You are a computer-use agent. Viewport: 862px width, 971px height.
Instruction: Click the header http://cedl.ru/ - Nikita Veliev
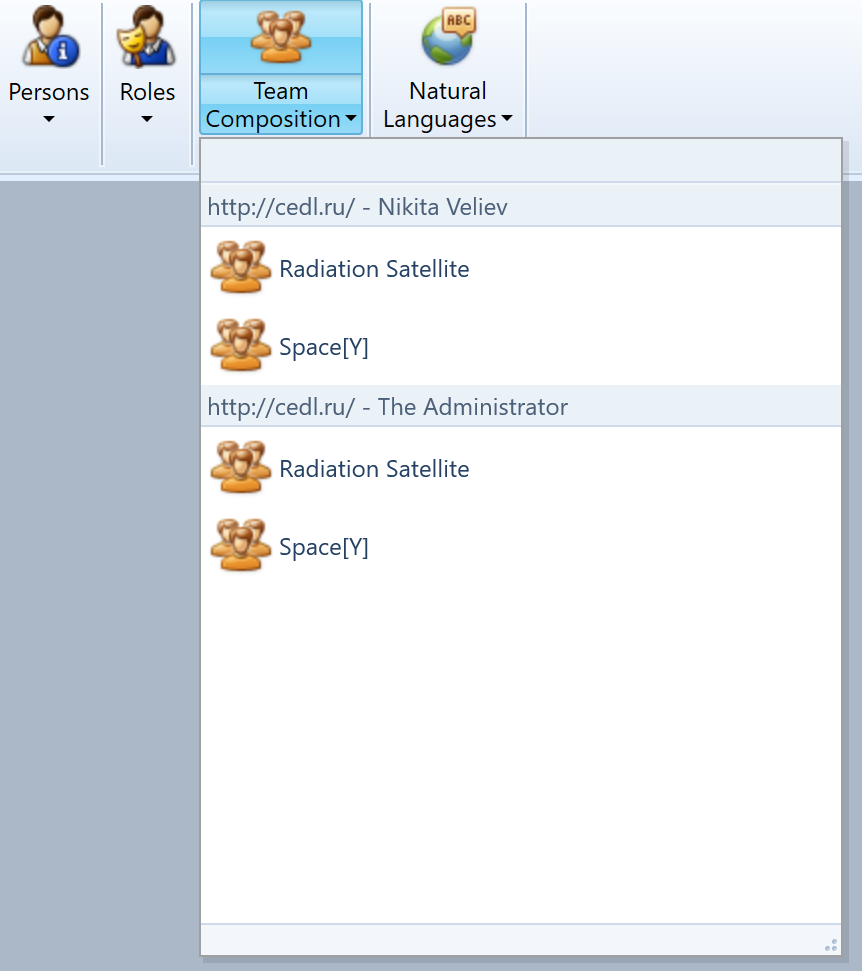[357, 206]
